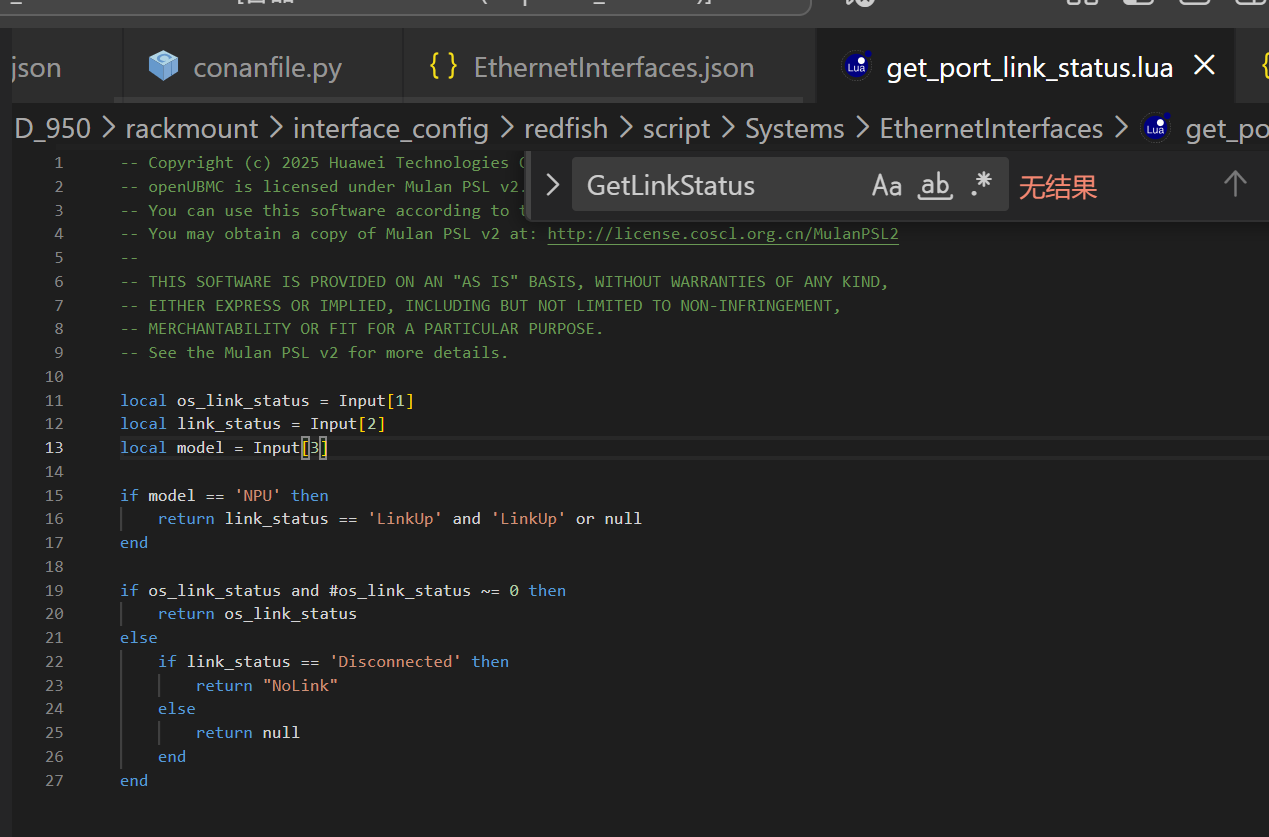Click the conanfile.py Python file icon
The image size is (1269, 837).
coord(163,67)
